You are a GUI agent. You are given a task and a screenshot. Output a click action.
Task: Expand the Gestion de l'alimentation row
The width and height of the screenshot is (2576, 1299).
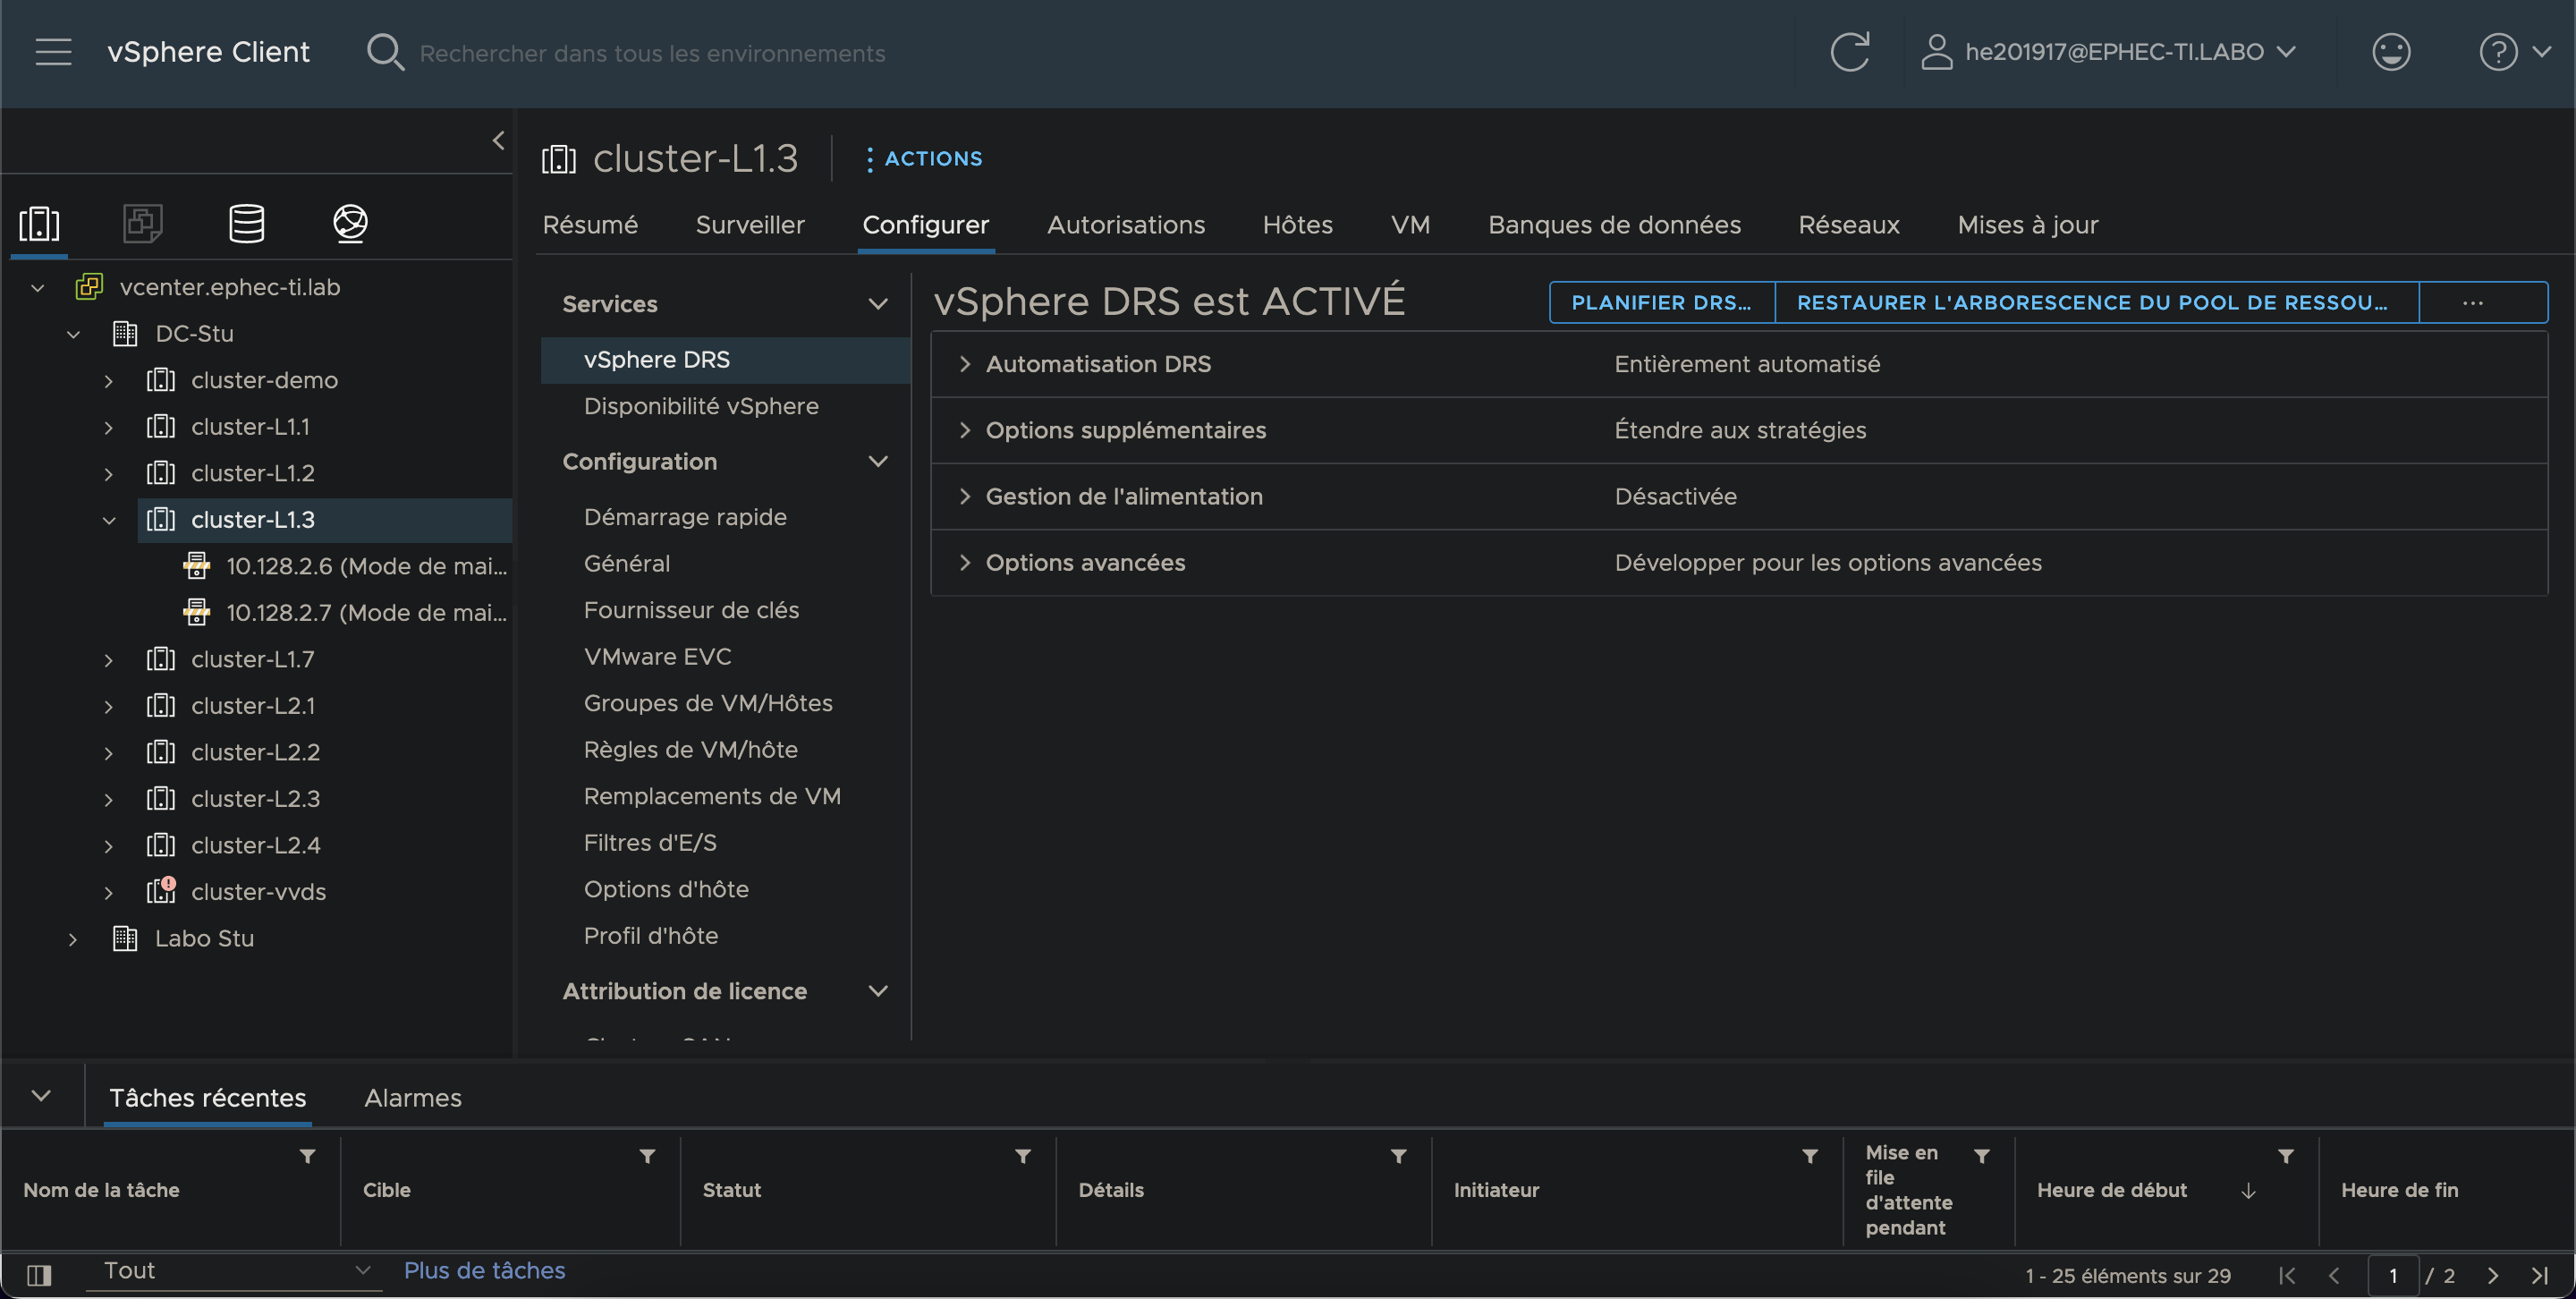coord(965,496)
